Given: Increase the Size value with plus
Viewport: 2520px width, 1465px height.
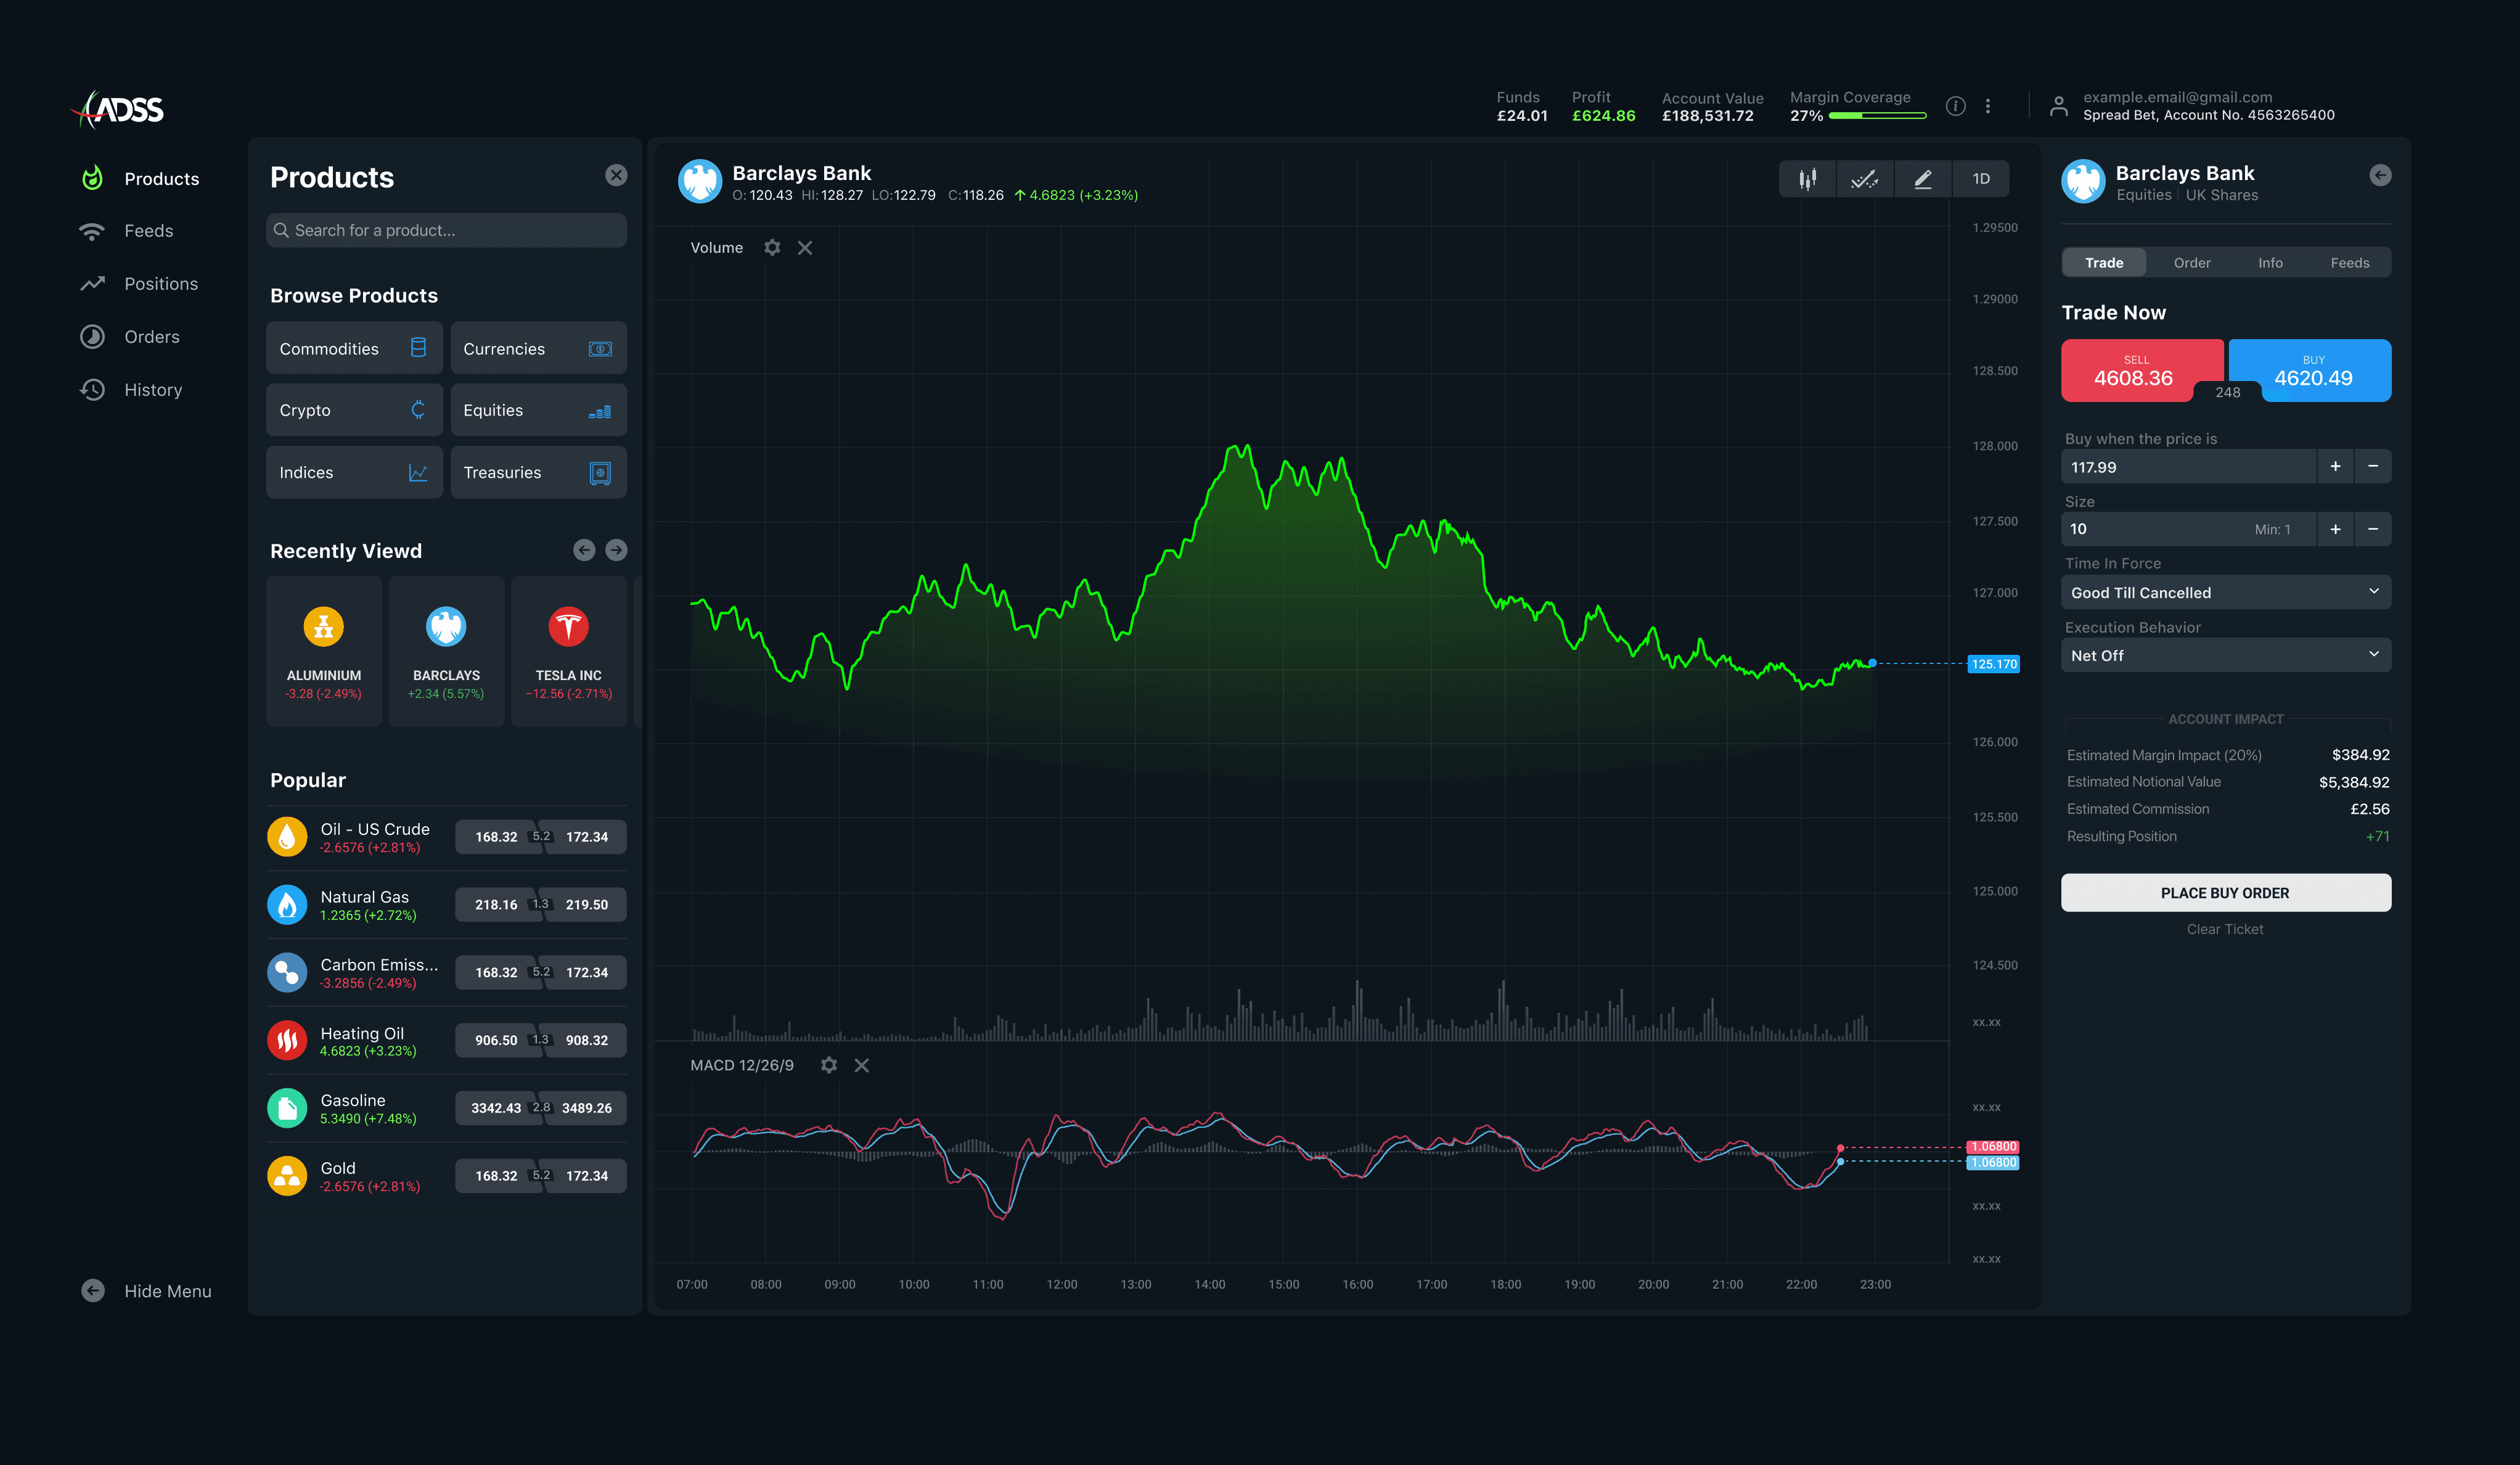Looking at the screenshot, I should pos(2335,529).
